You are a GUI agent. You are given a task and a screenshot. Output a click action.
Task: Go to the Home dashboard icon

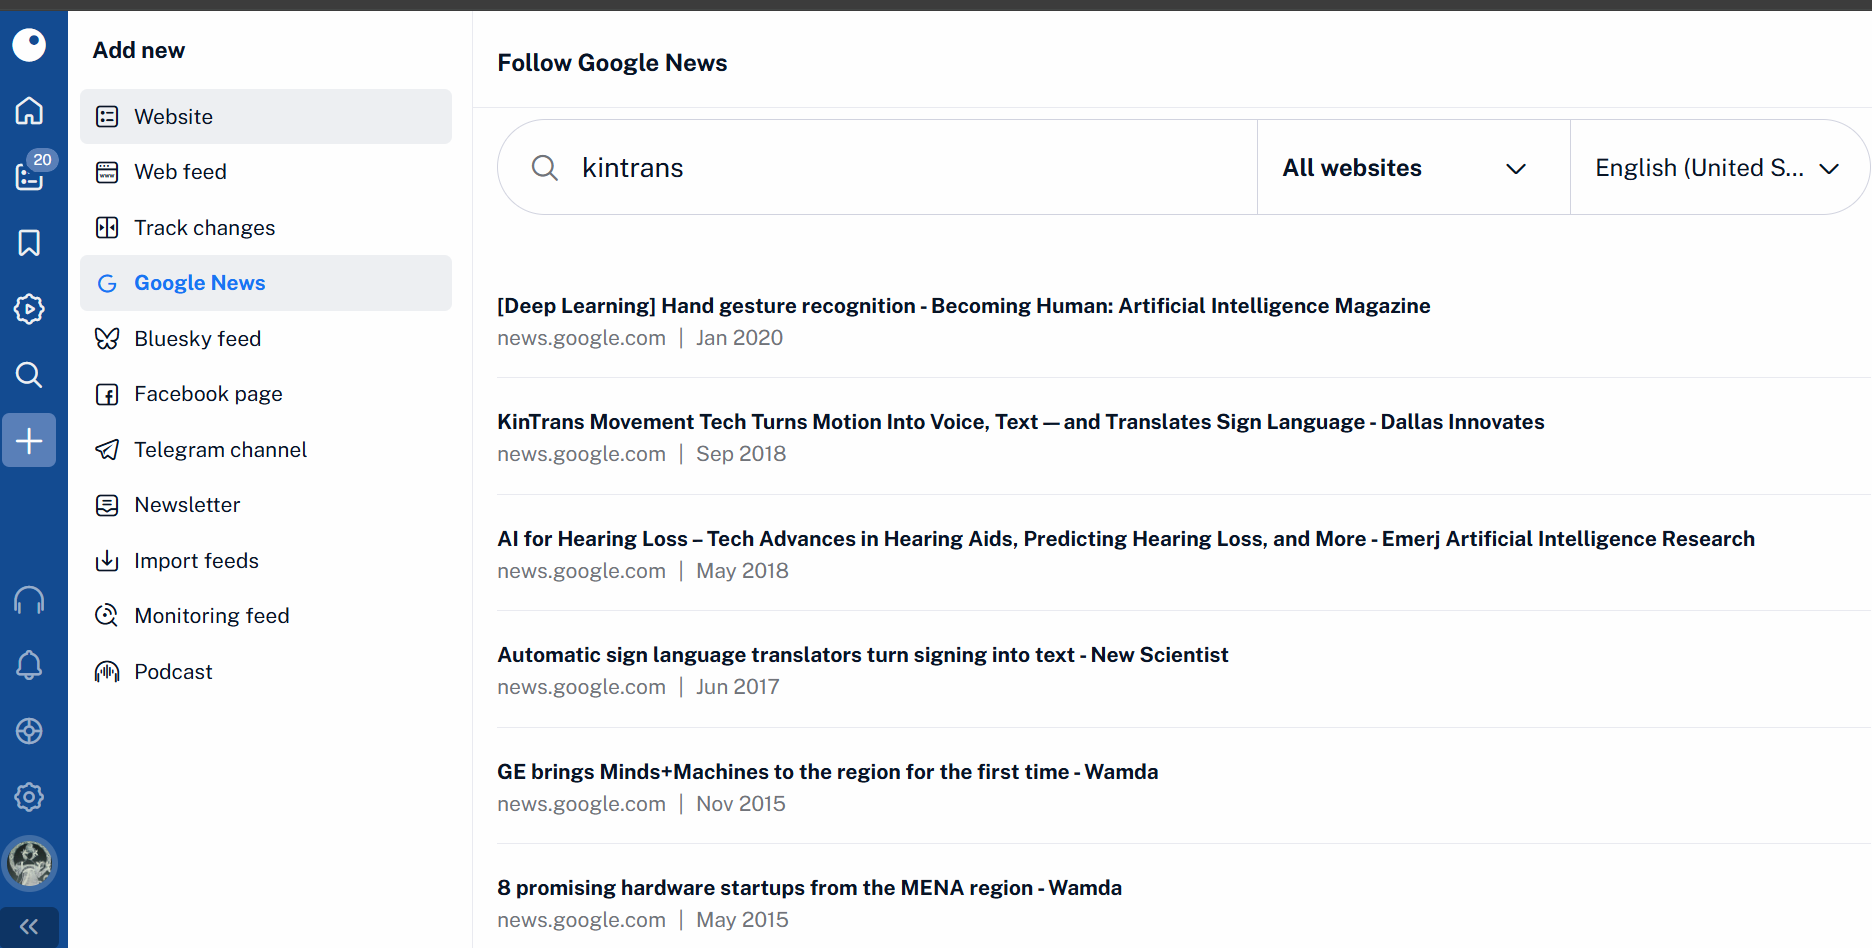(29, 110)
